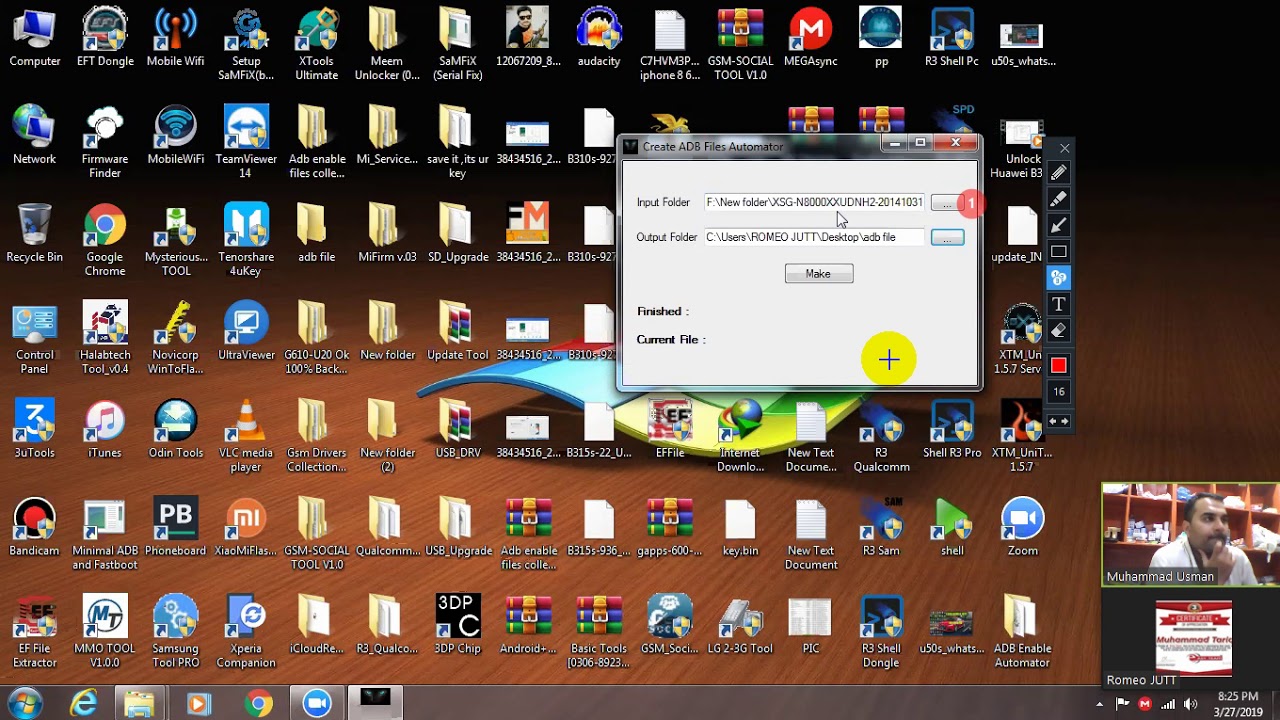Close the drawing toolbar with X

[1064, 148]
